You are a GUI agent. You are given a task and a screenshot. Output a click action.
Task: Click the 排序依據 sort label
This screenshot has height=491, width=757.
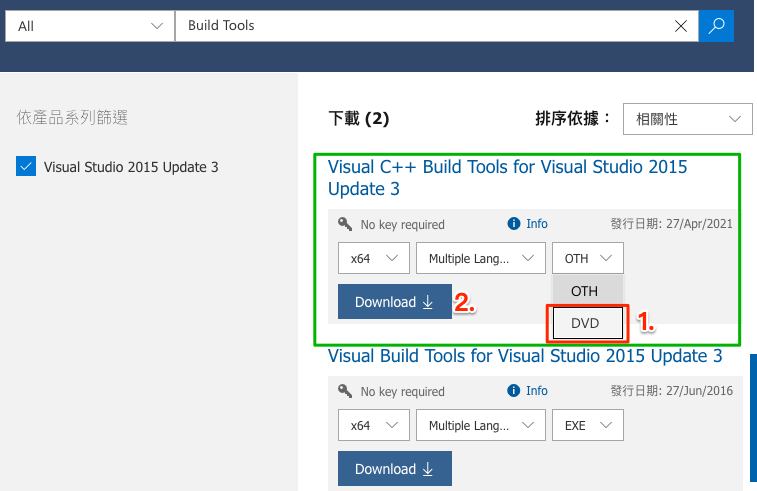[573, 118]
